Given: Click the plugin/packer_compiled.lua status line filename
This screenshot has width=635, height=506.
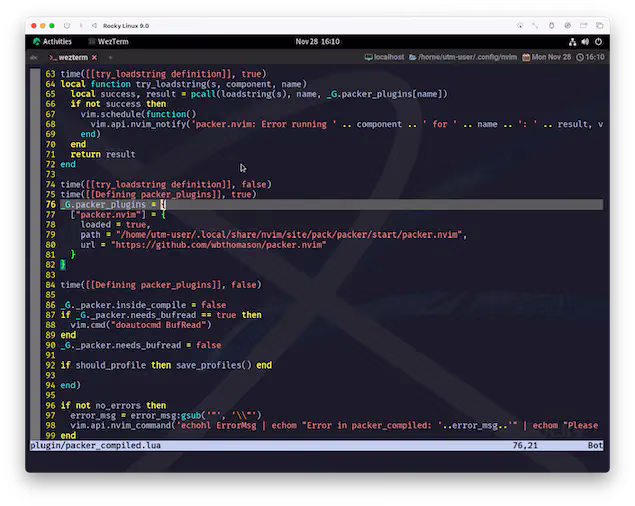Looking at the screenshot, I should click(95, 446).
